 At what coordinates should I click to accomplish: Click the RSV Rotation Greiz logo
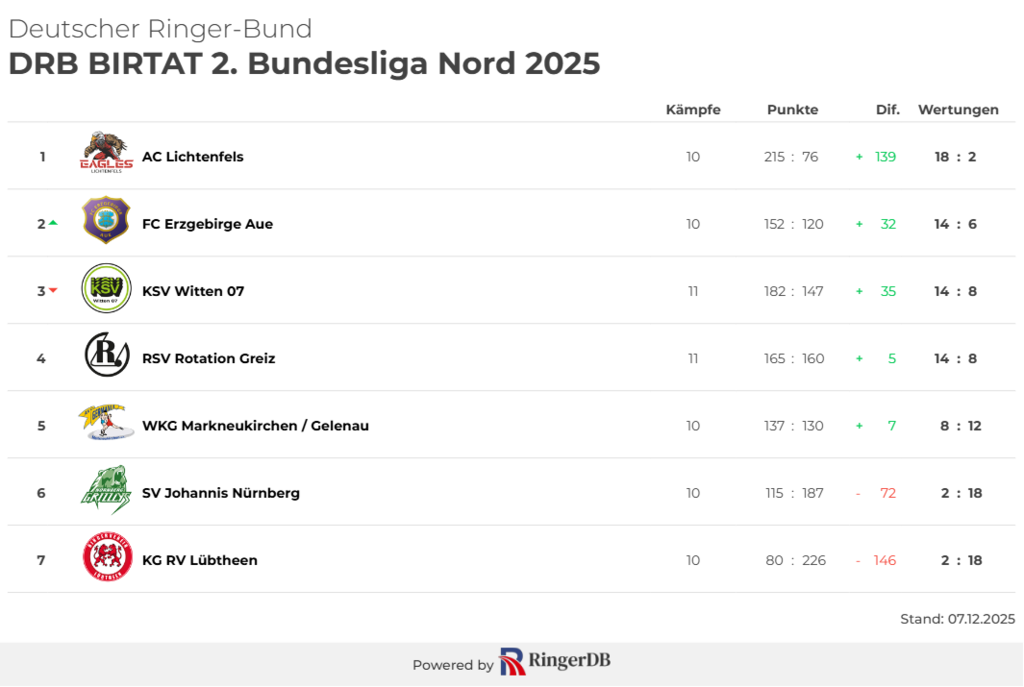pyautogui.click(x=106, y=356)
